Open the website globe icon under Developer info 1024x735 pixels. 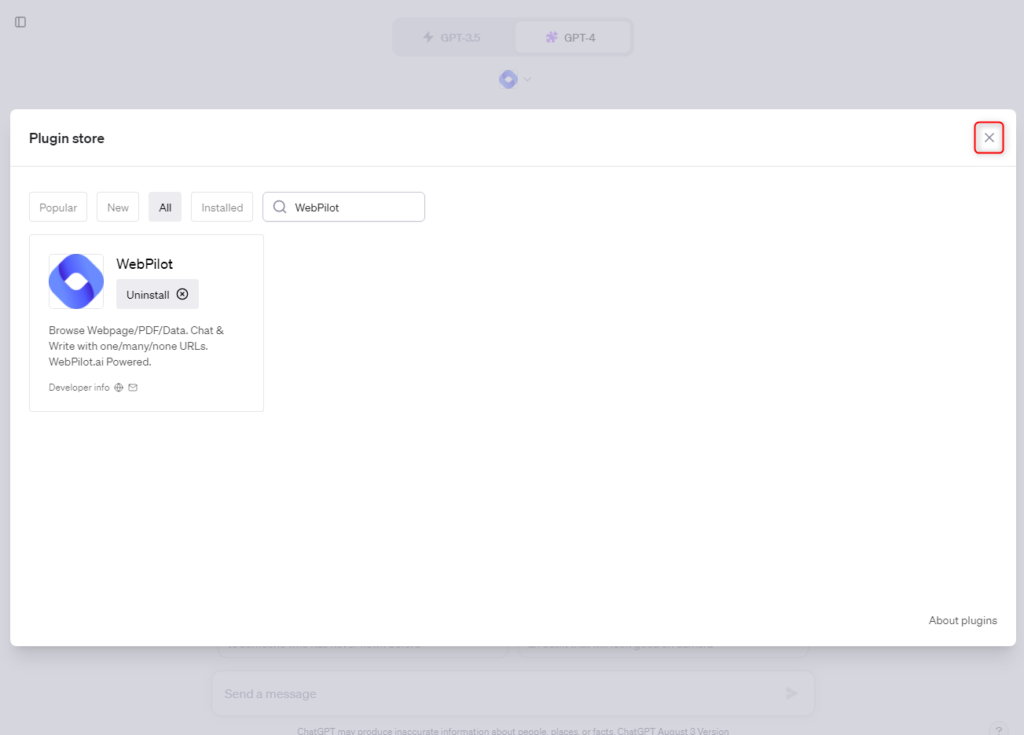(119, 387)
